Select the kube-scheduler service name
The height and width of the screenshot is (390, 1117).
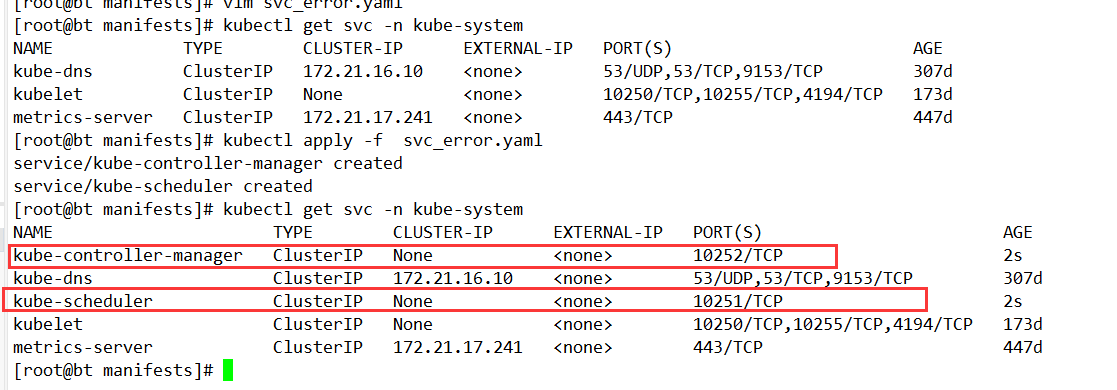[83, 302]
